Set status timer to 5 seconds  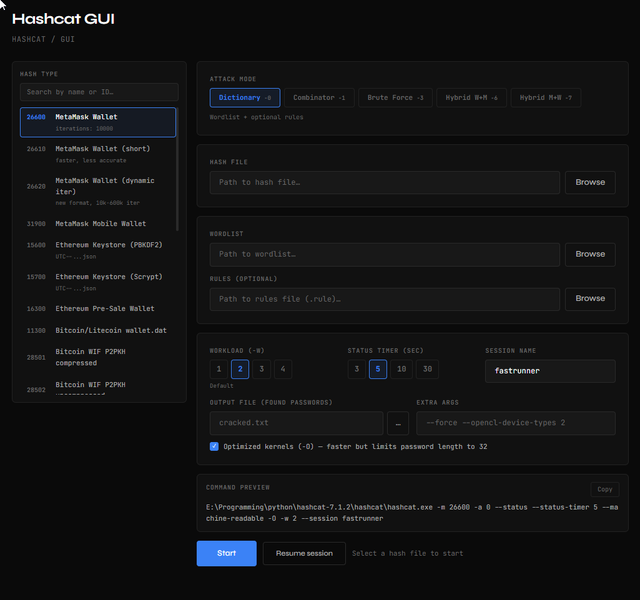point(378,369)
